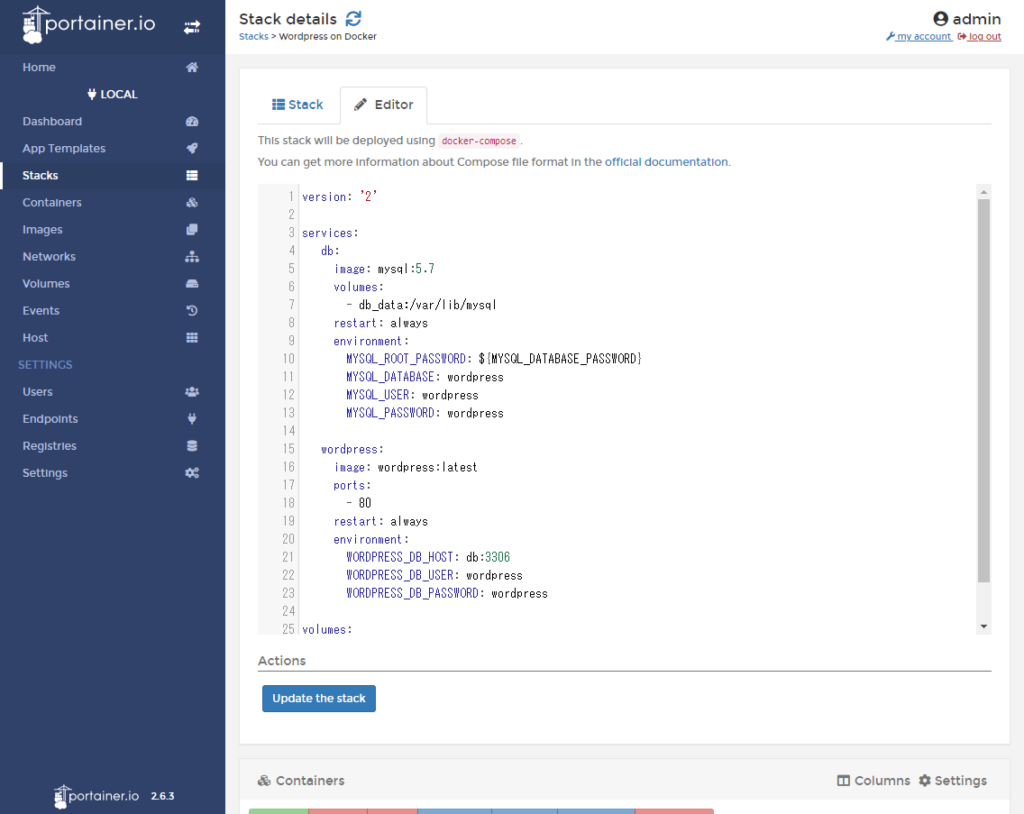Click the line number 15 in the gutter
Image resolution: width=1024 pixels, height=814 pixels.
tap(289, 449)
